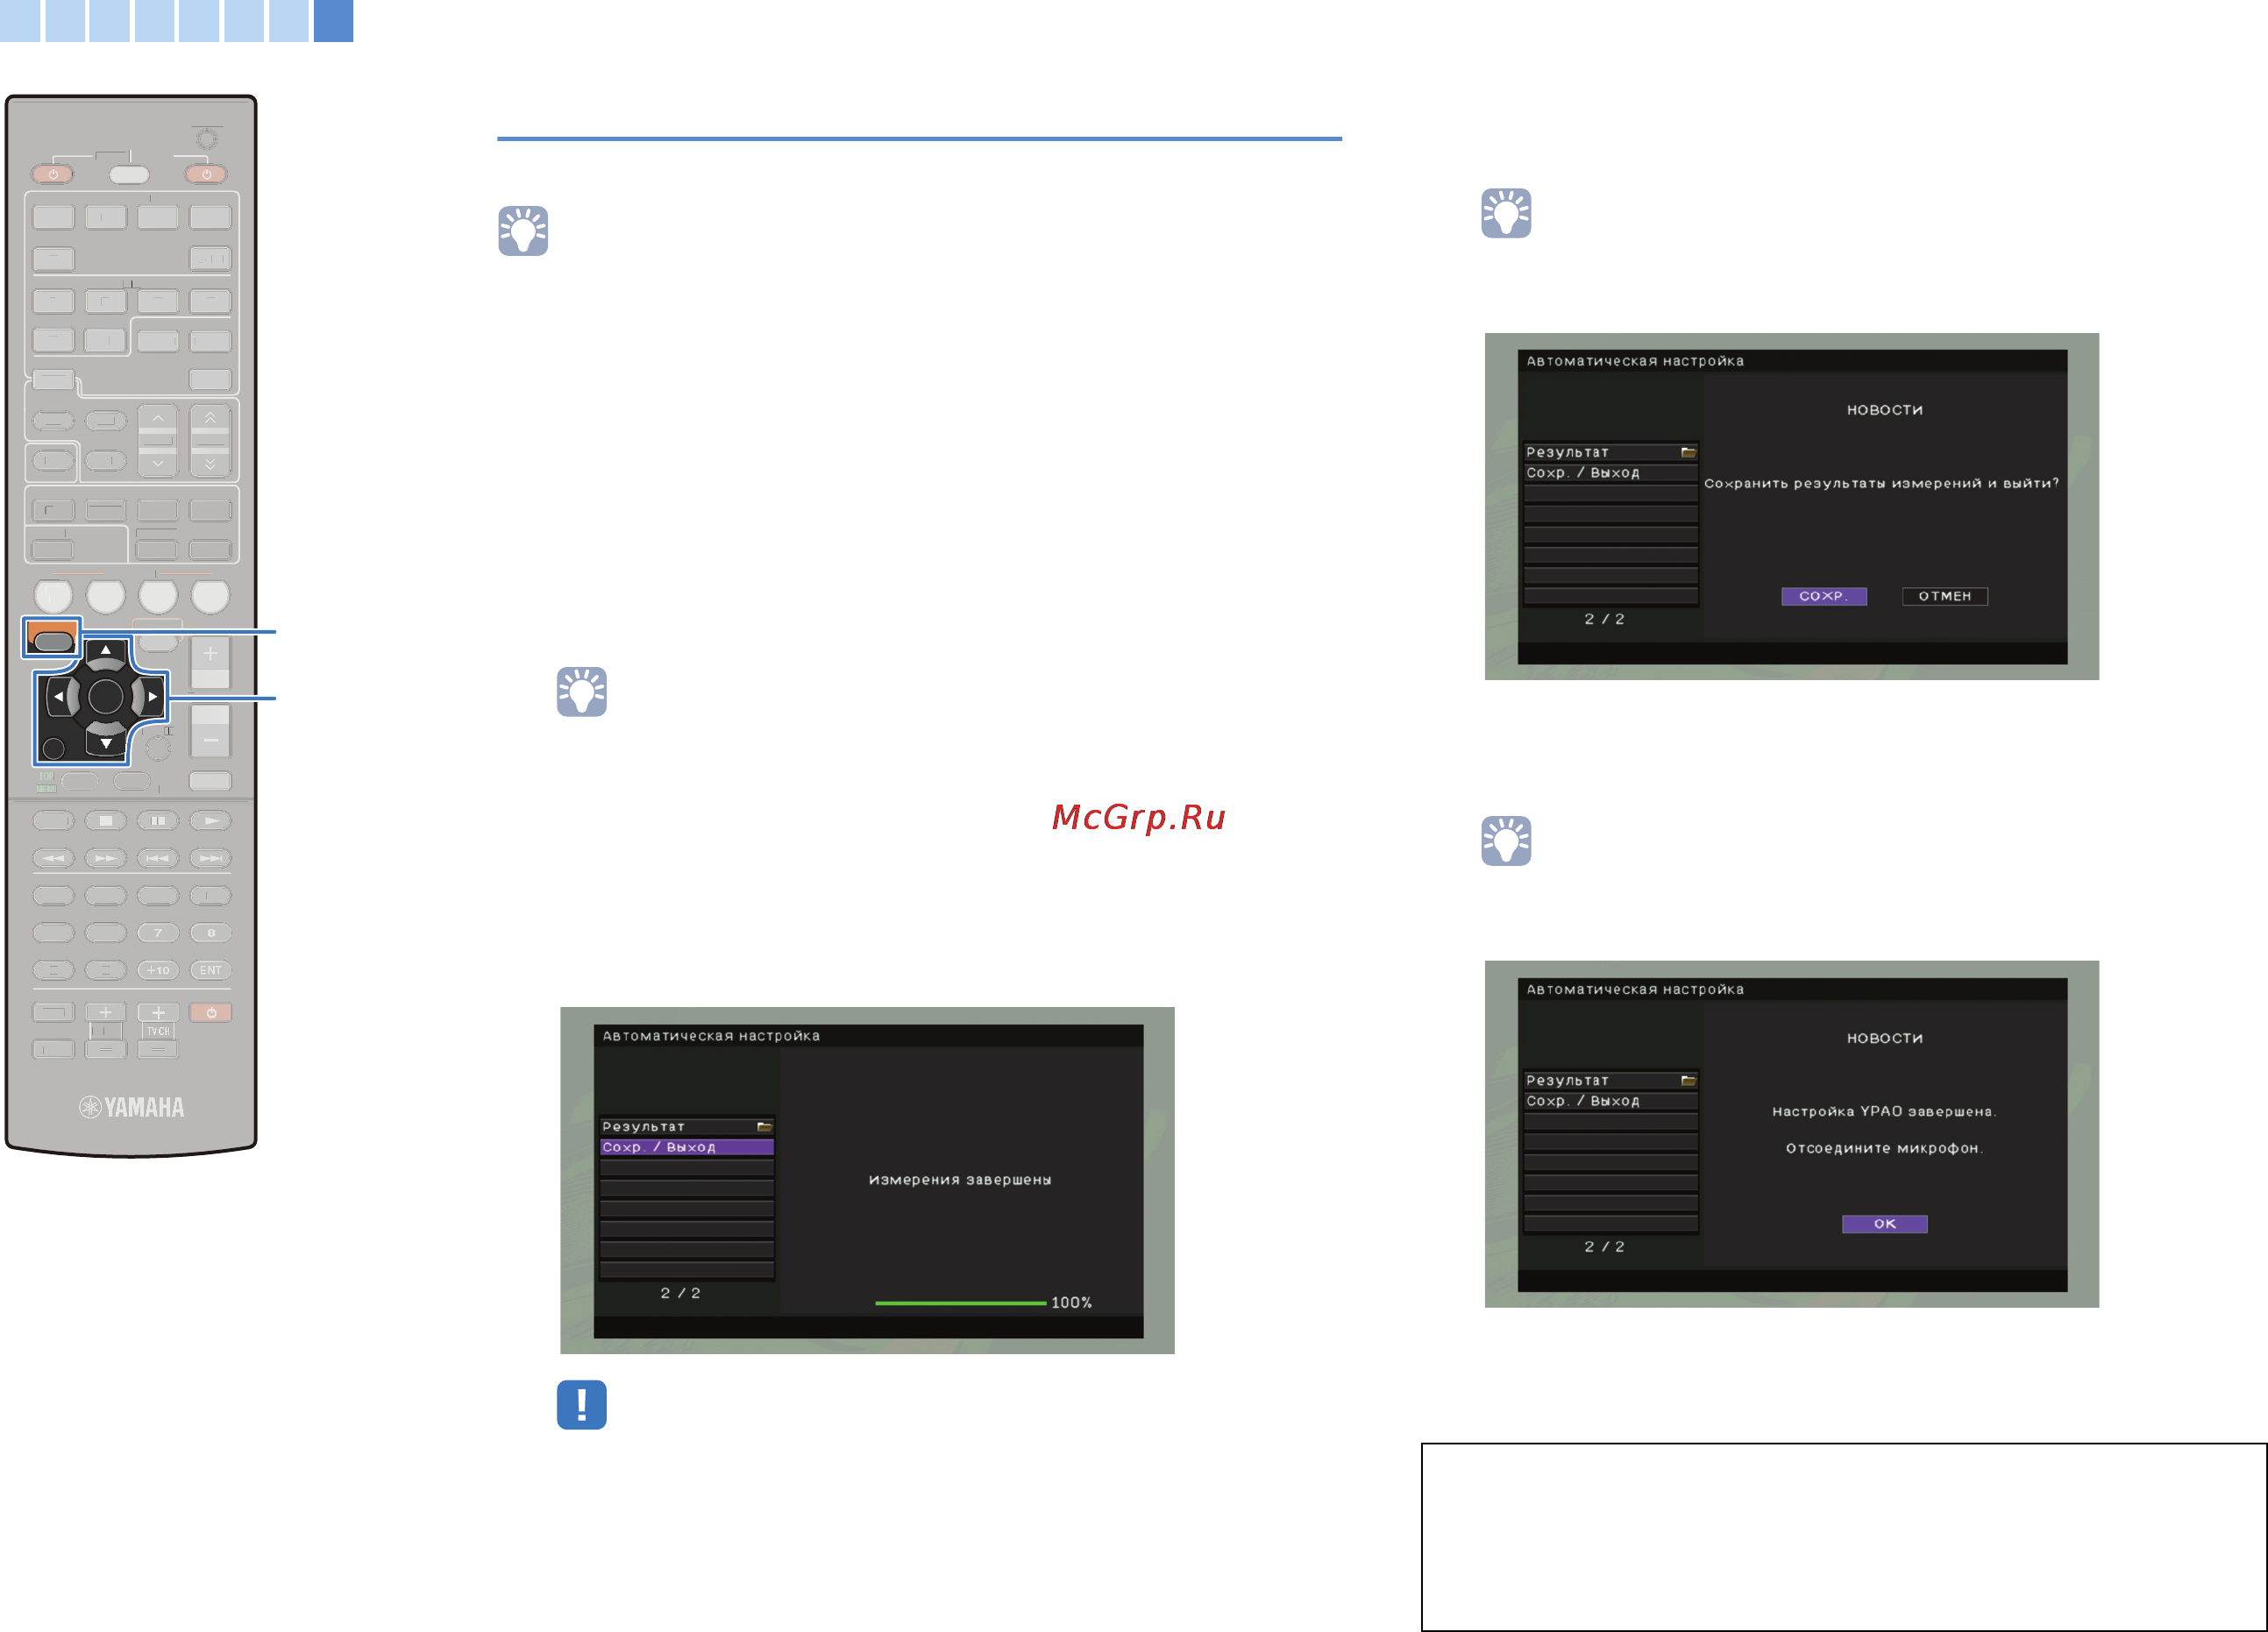Screen dimensions: 2268x1632
Task: Select highlighted Сохр. / Выход menu item
Action: 686,1147
